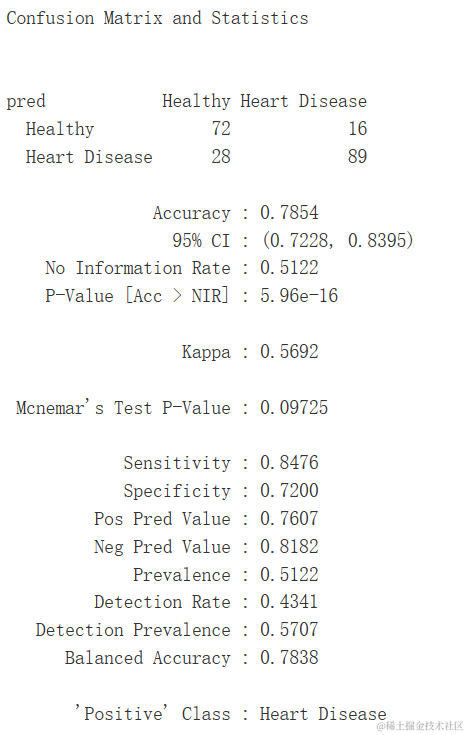Screen dimensions: 467x735
Task: Click the 95% CI interval text
Action: (338, 240)
